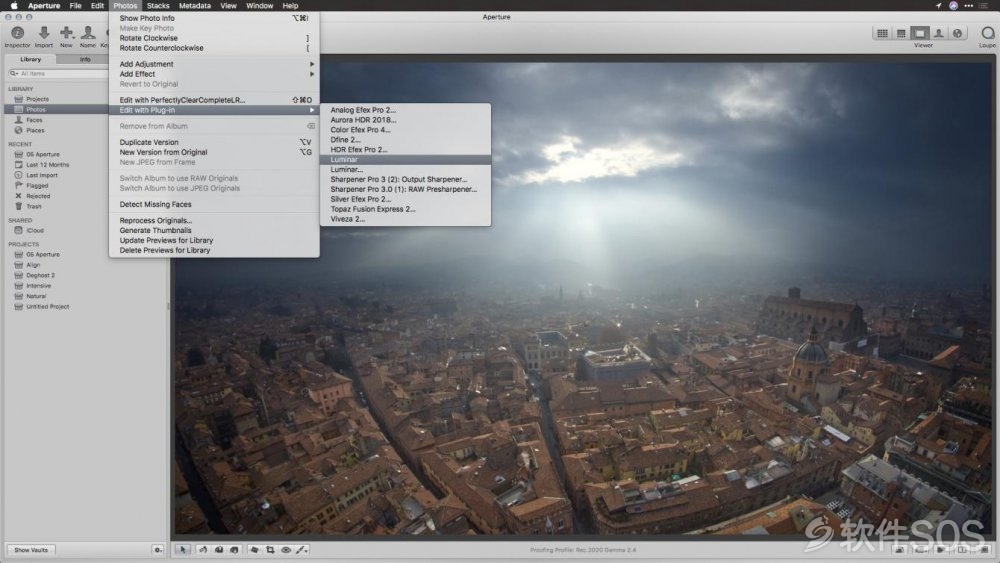Click the Lift tool icon

coord(219,550)
